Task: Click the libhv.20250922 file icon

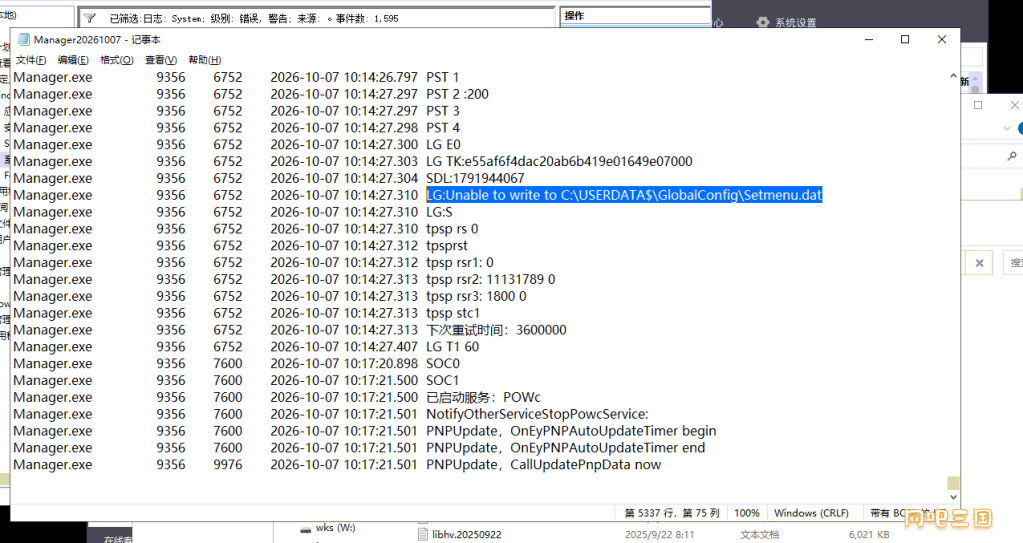Action: tap(422, 535)
